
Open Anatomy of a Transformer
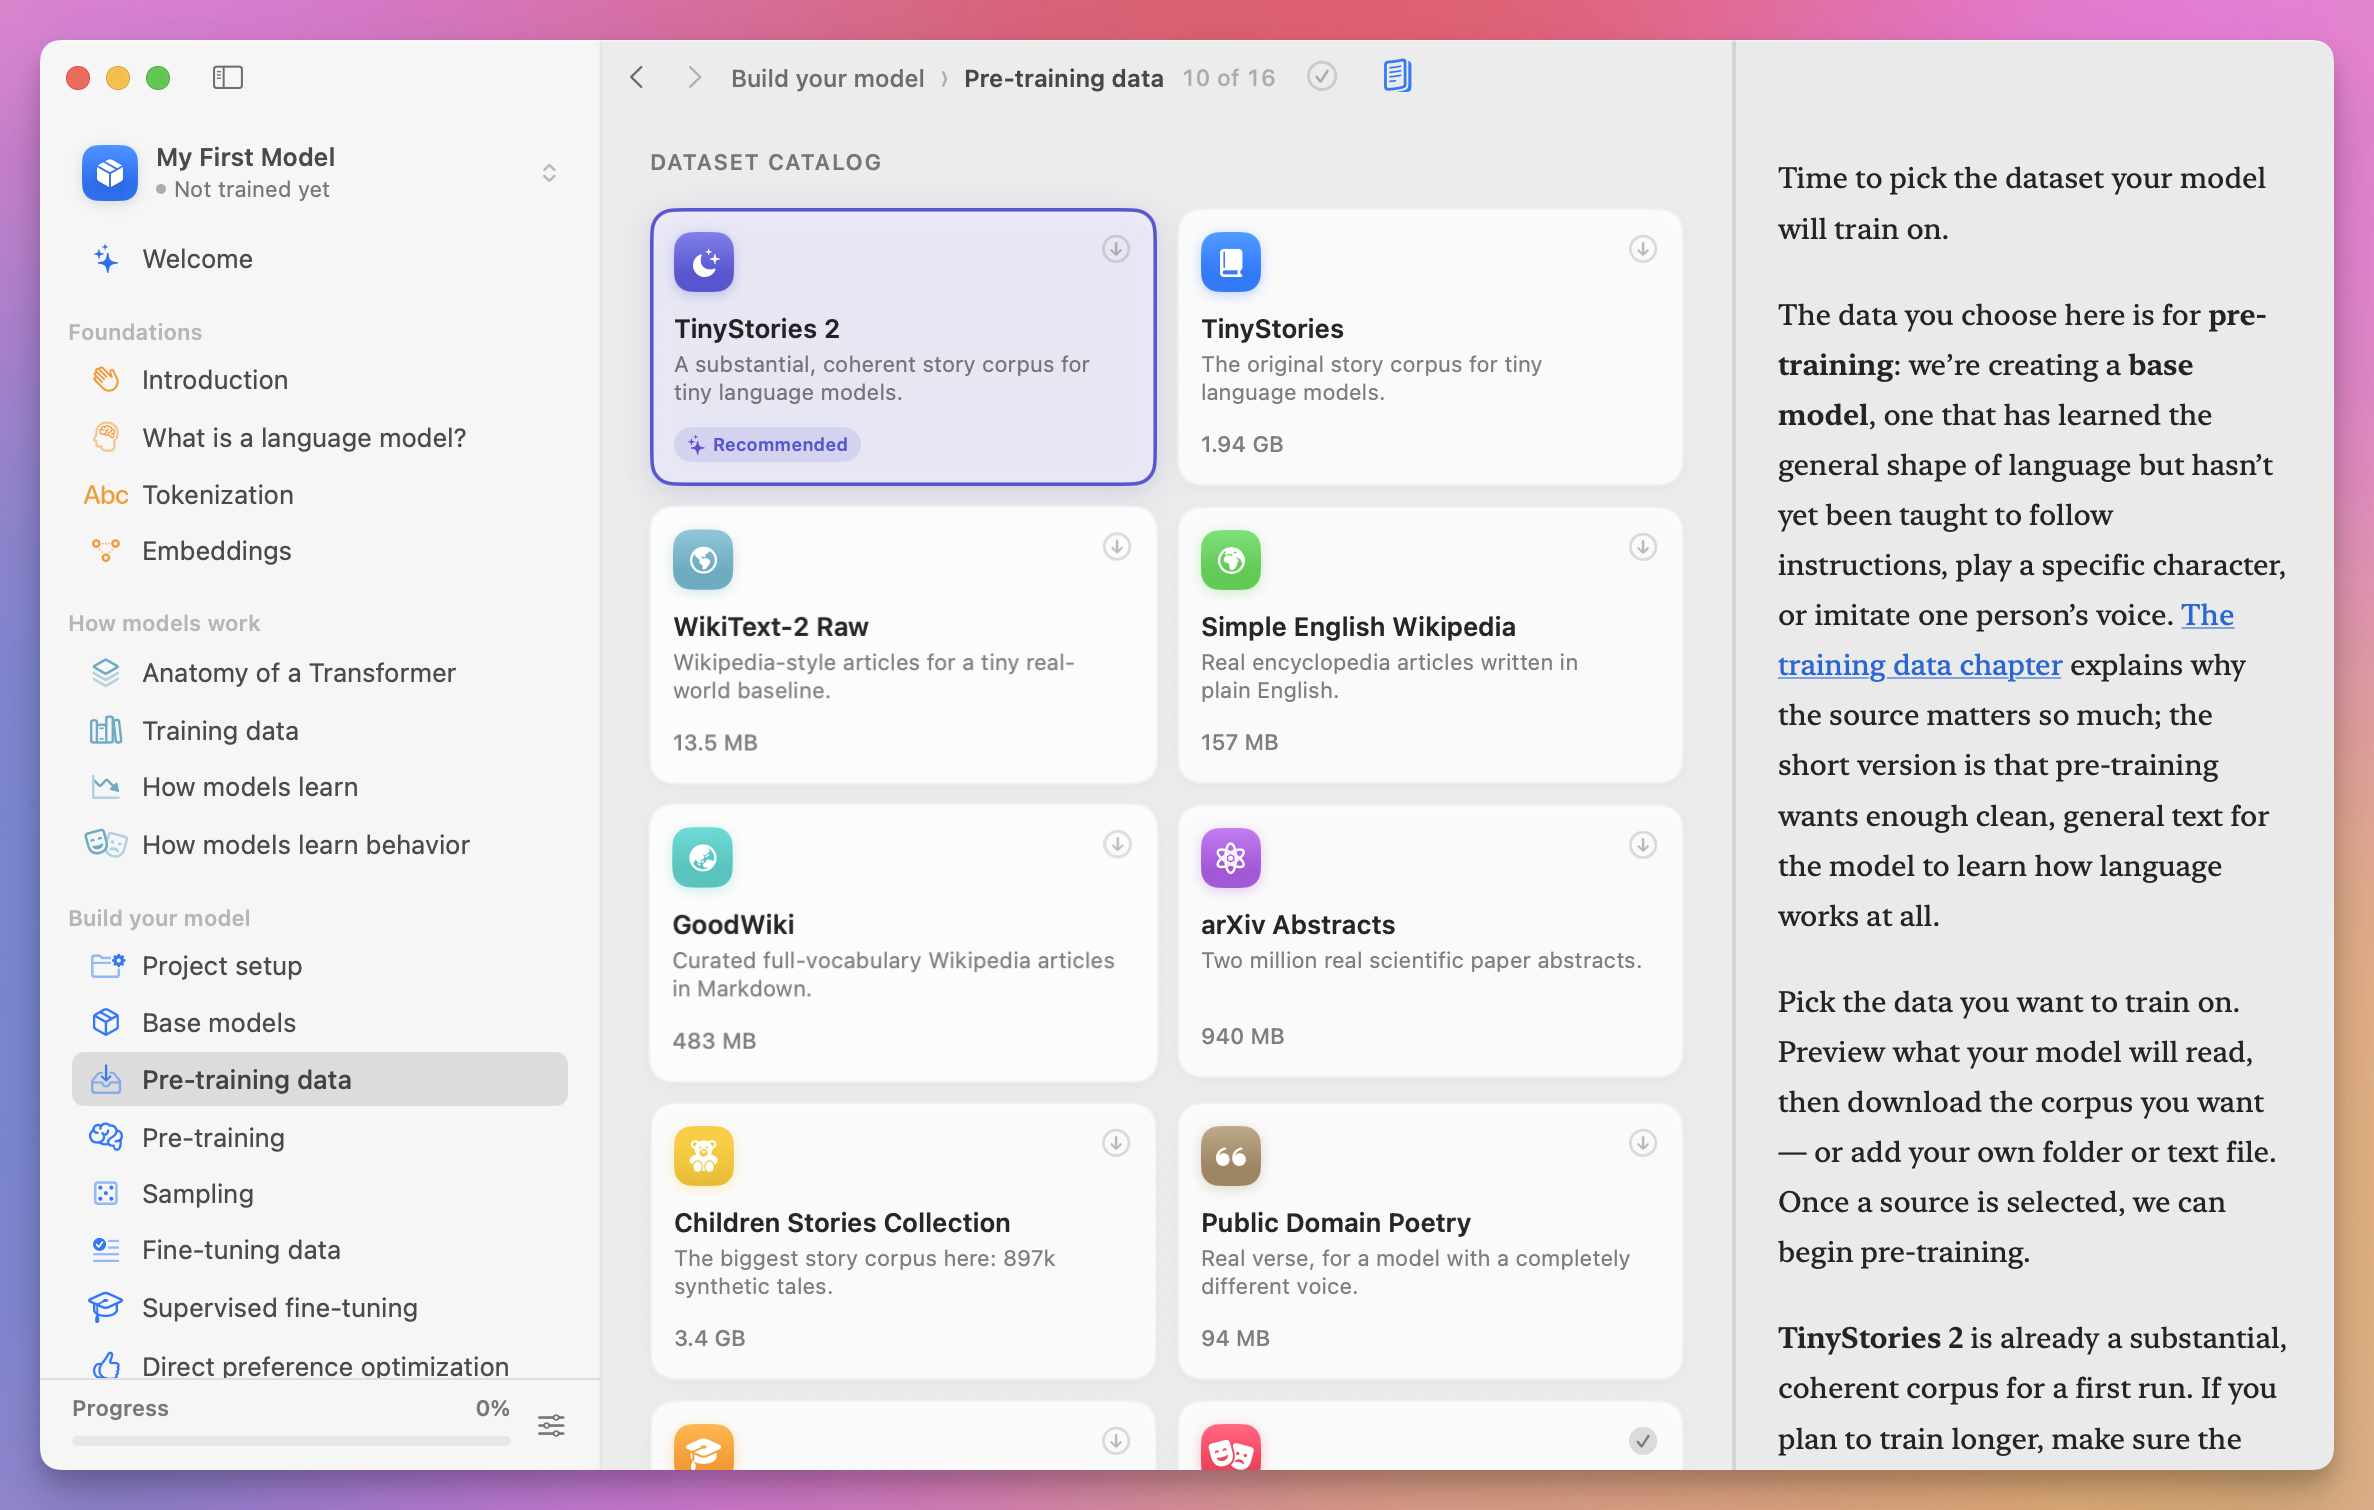tap(320, 673)
